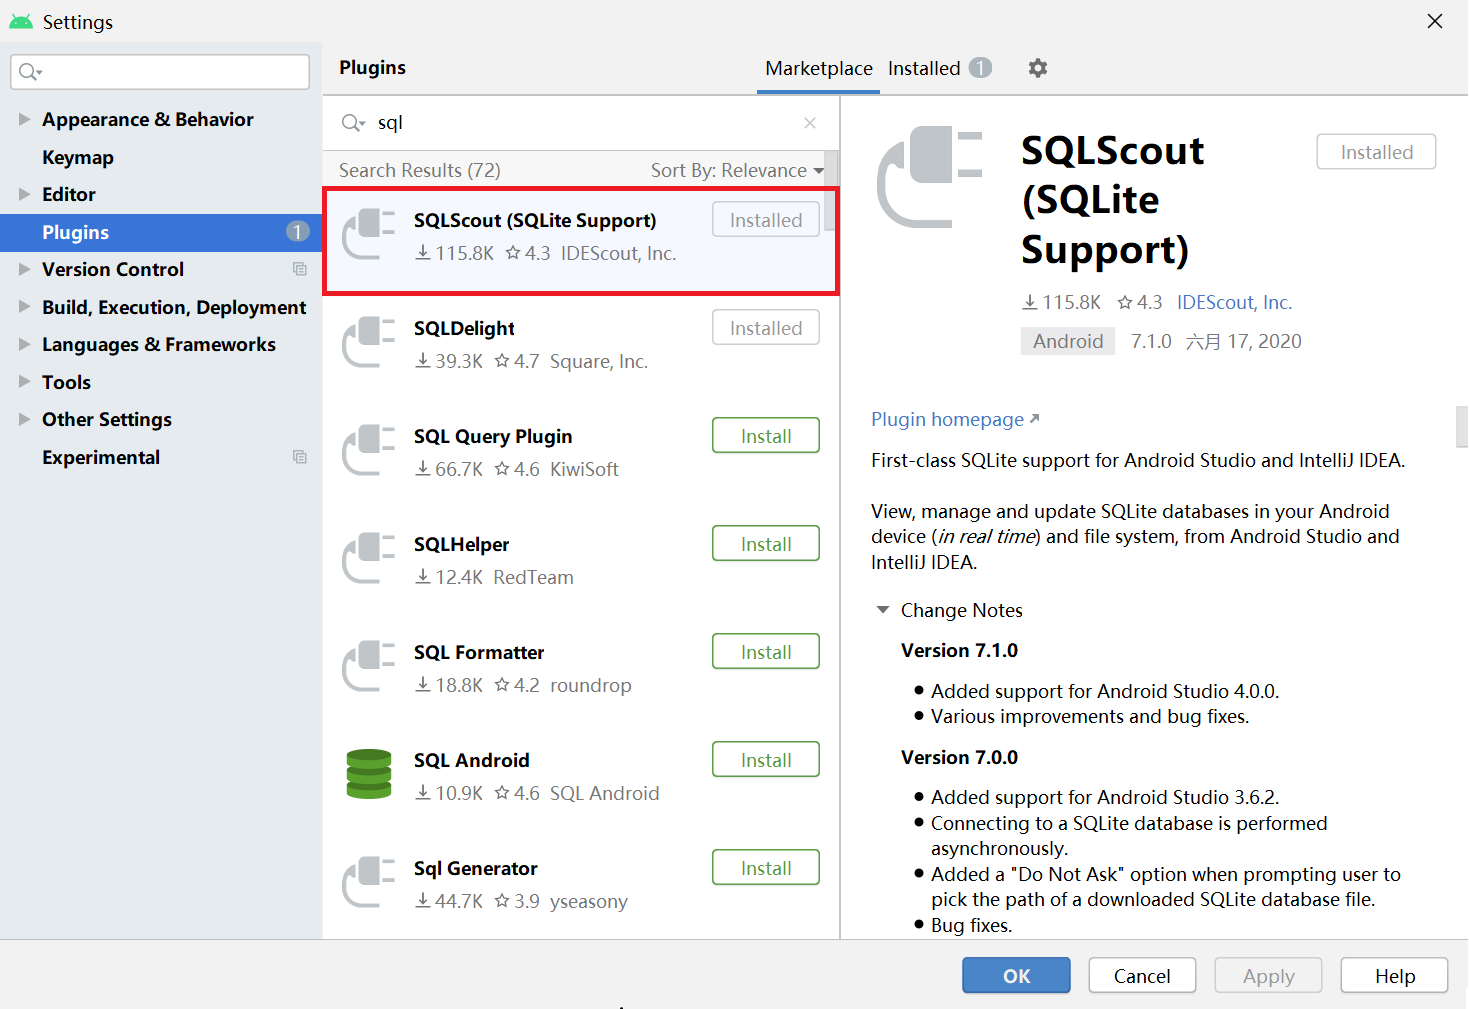The image size is (1469, 1009).
Task: Expand the Other Settings node
Action: 24,419
